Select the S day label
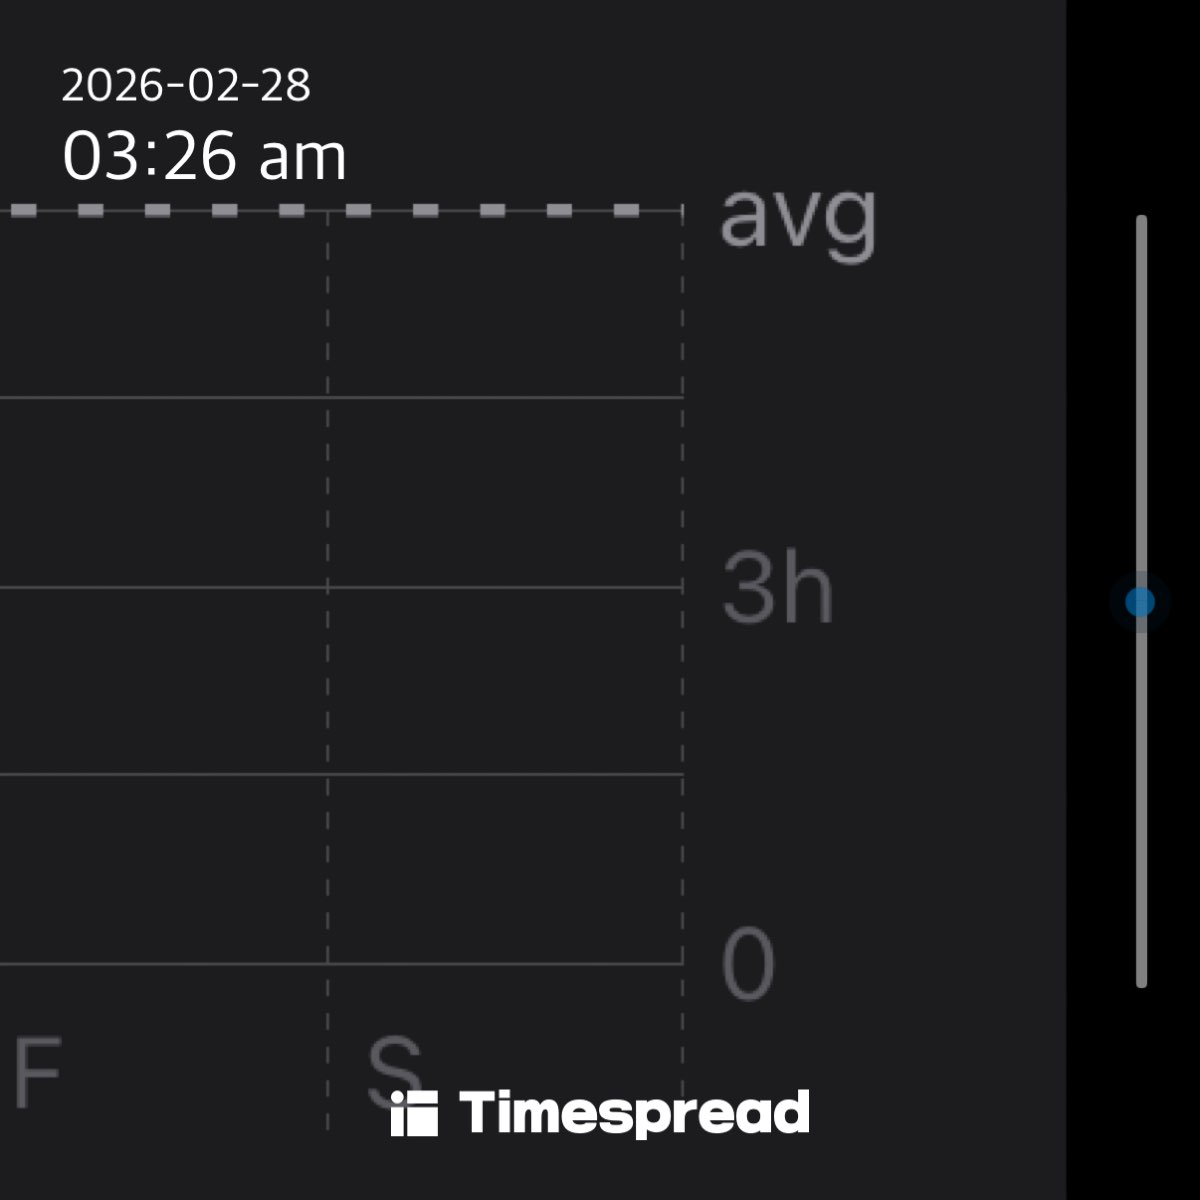The width and height of the screenshot is (1200, 1200). click(x=393, y=1070)
